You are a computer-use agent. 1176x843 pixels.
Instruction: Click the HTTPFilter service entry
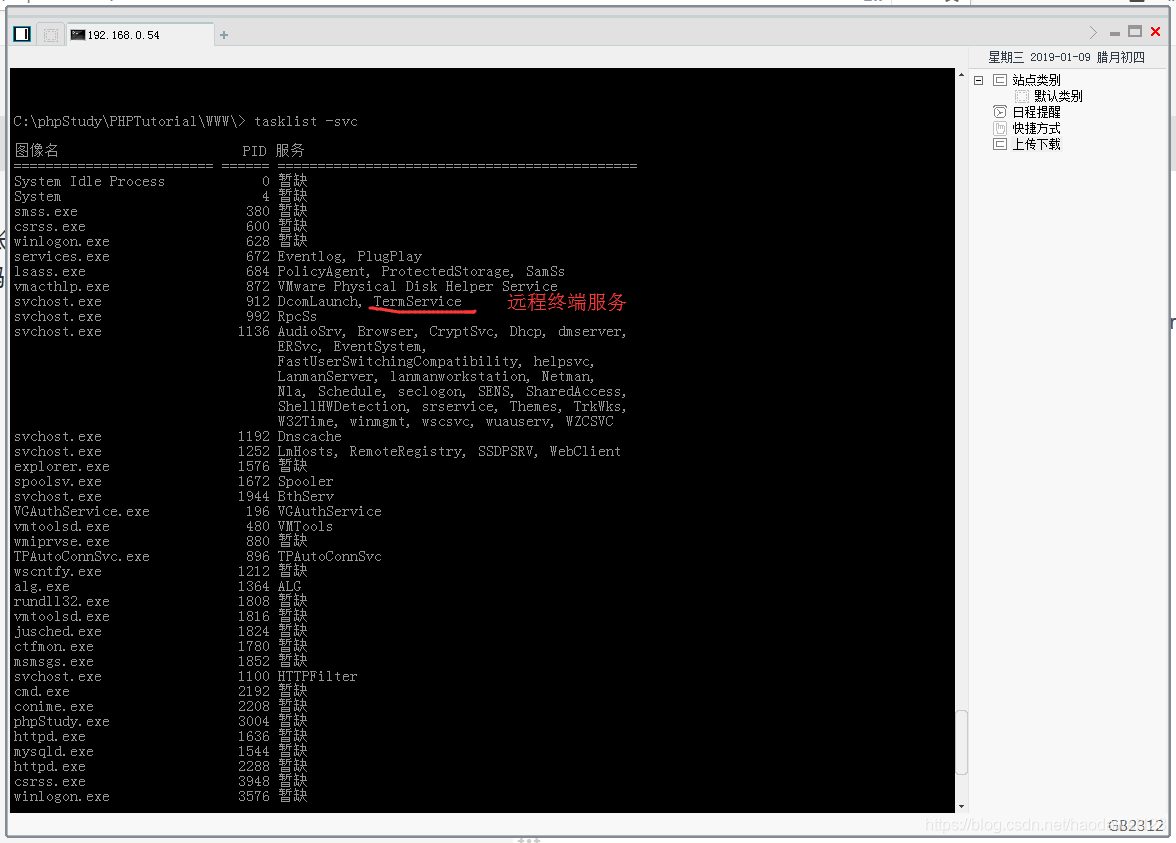[x=317, y=676]
